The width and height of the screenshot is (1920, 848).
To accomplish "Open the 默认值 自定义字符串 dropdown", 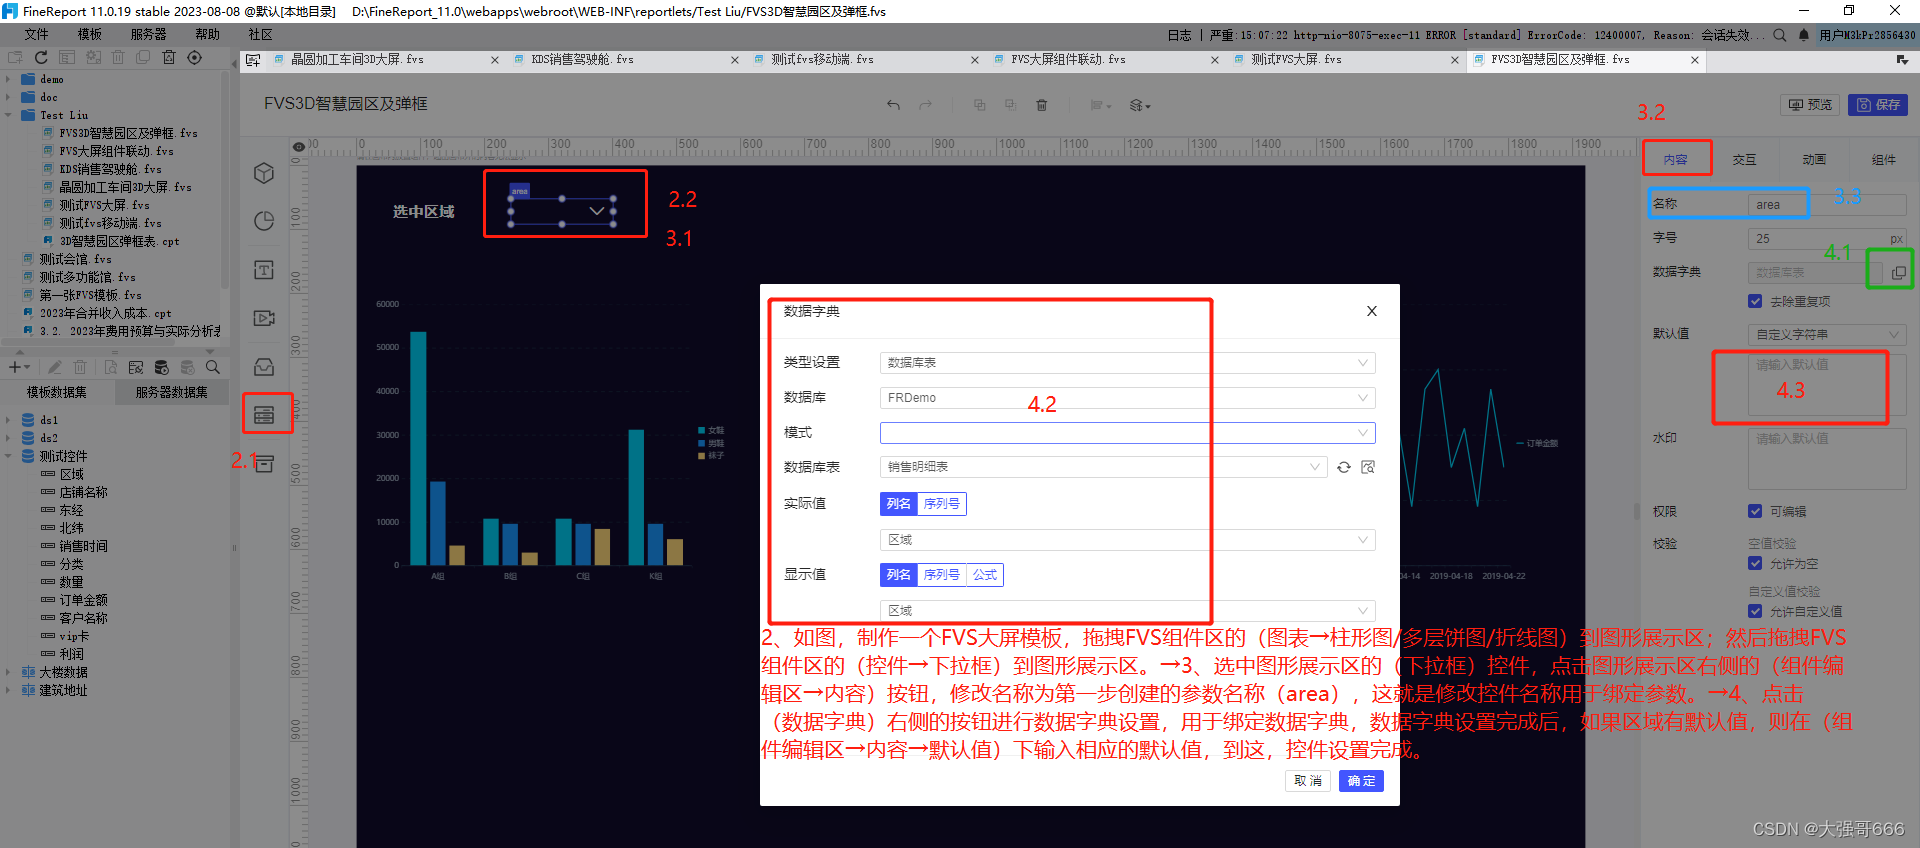I will [1827, 335].
